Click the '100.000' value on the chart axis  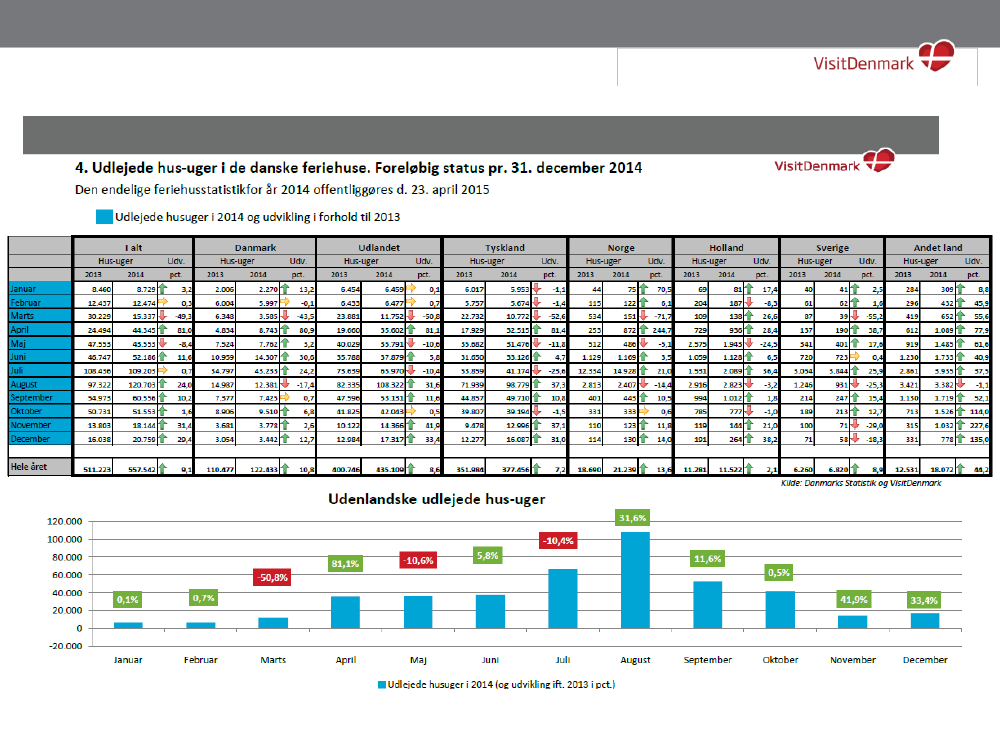pos(64,540)
